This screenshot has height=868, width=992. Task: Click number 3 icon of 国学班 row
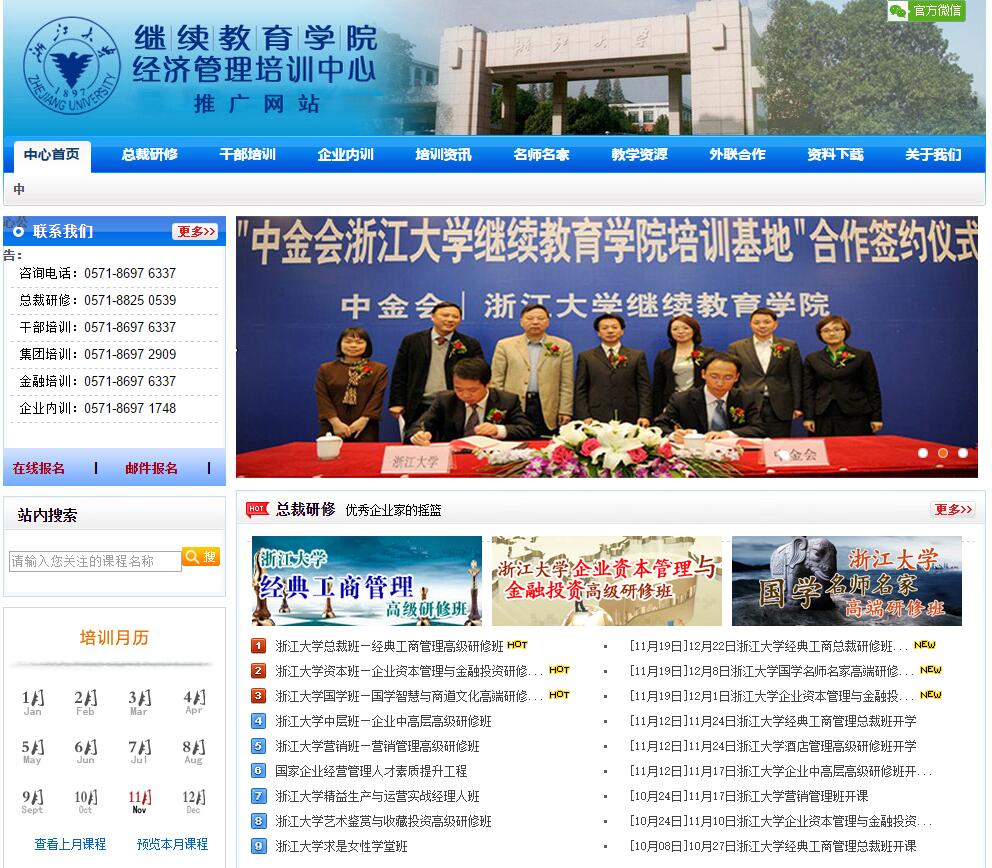[x=258, y=696]
